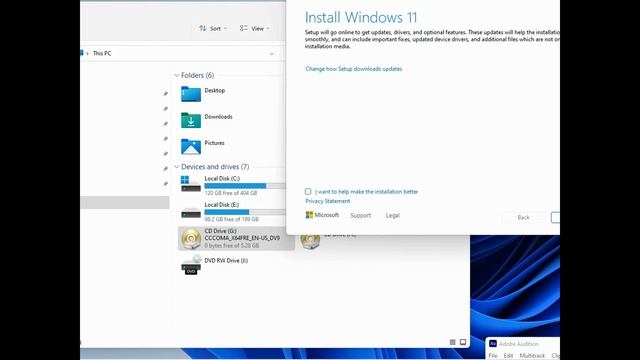Select the DVD RW Drive (J:) icon
Image resolution: width=640 pixels, height=360 pixels.
pos(191,264)
